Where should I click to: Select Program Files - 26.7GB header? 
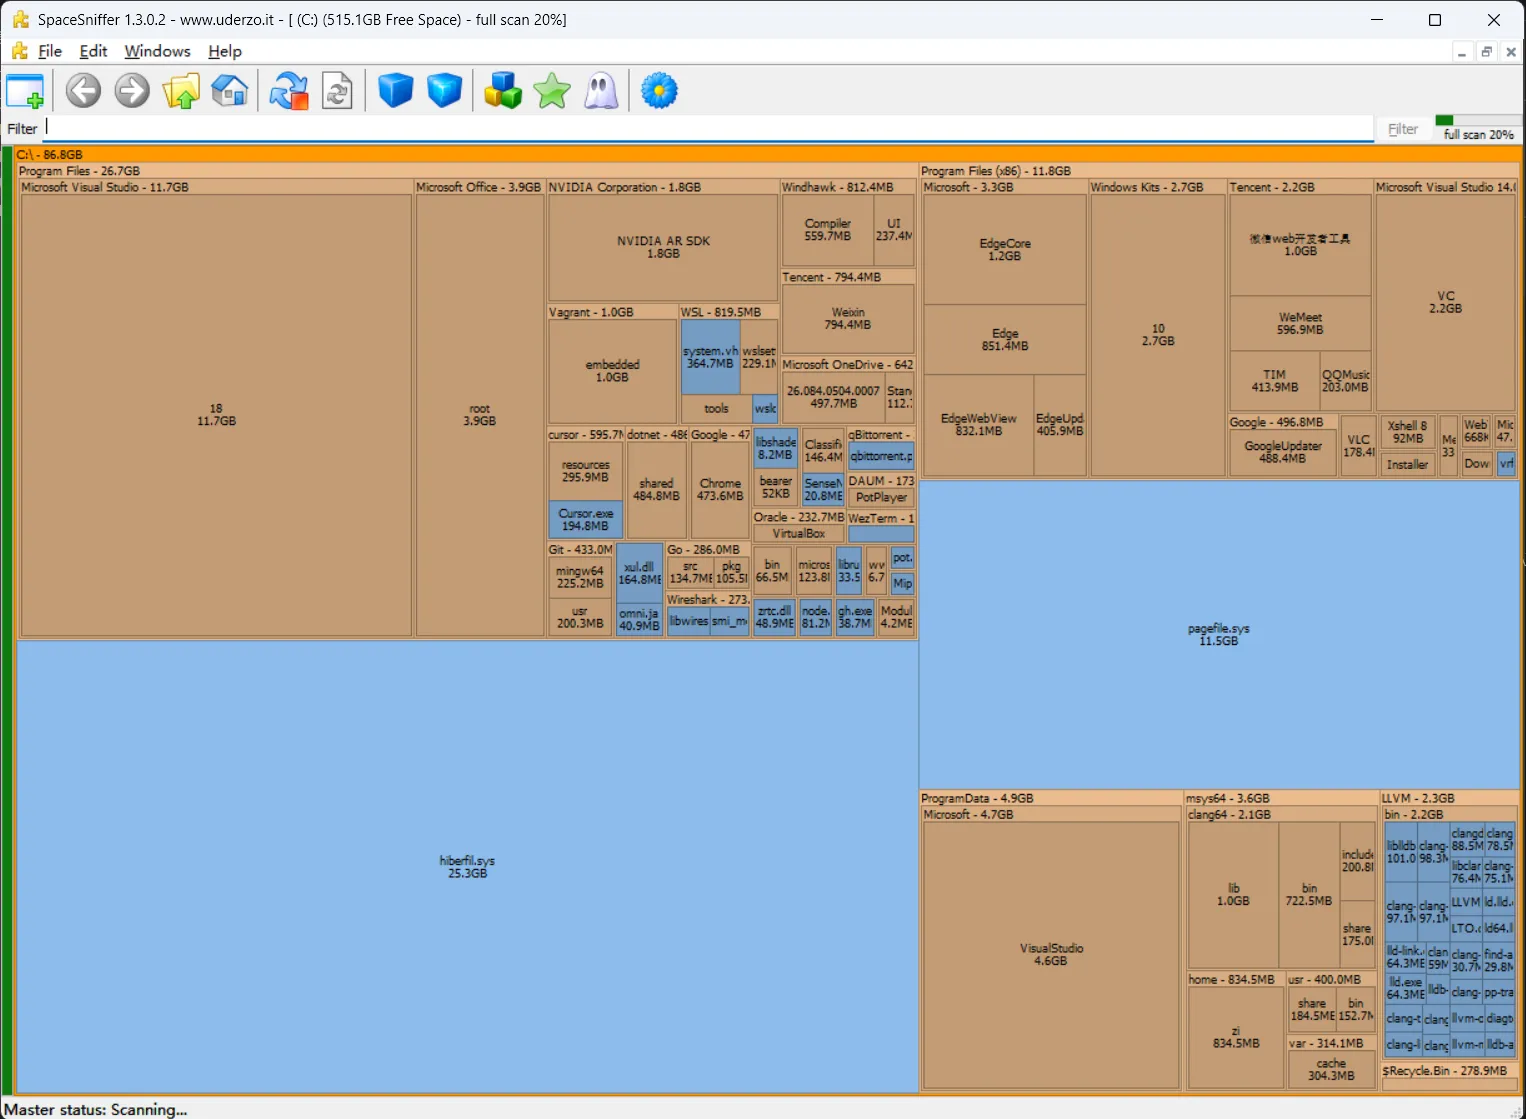point(467,171)
